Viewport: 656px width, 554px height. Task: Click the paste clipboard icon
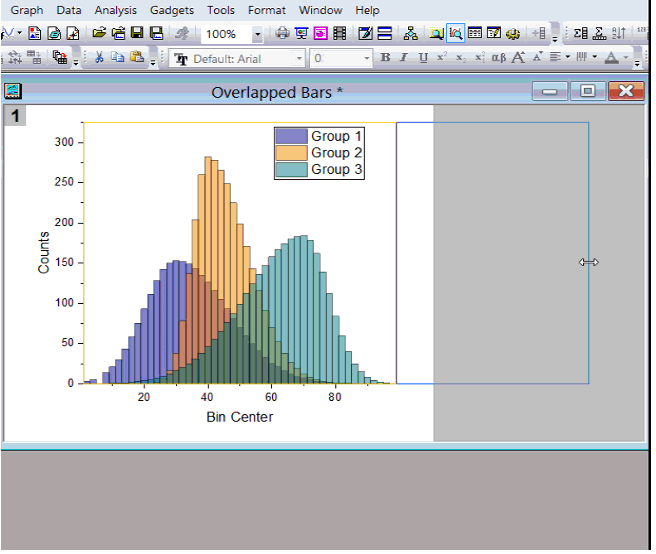tap(137, 56)
